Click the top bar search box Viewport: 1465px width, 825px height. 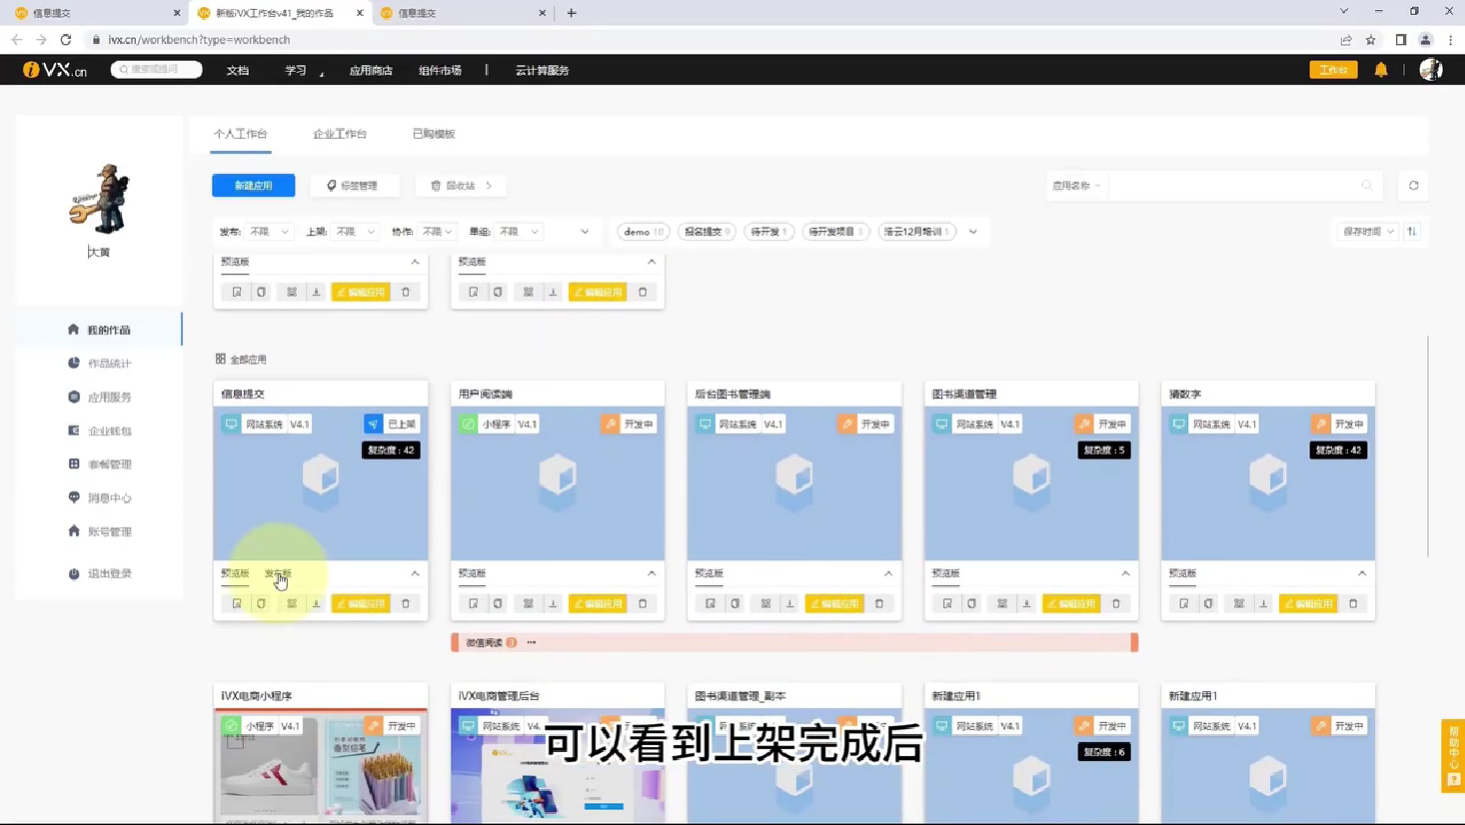coord(156,69)
